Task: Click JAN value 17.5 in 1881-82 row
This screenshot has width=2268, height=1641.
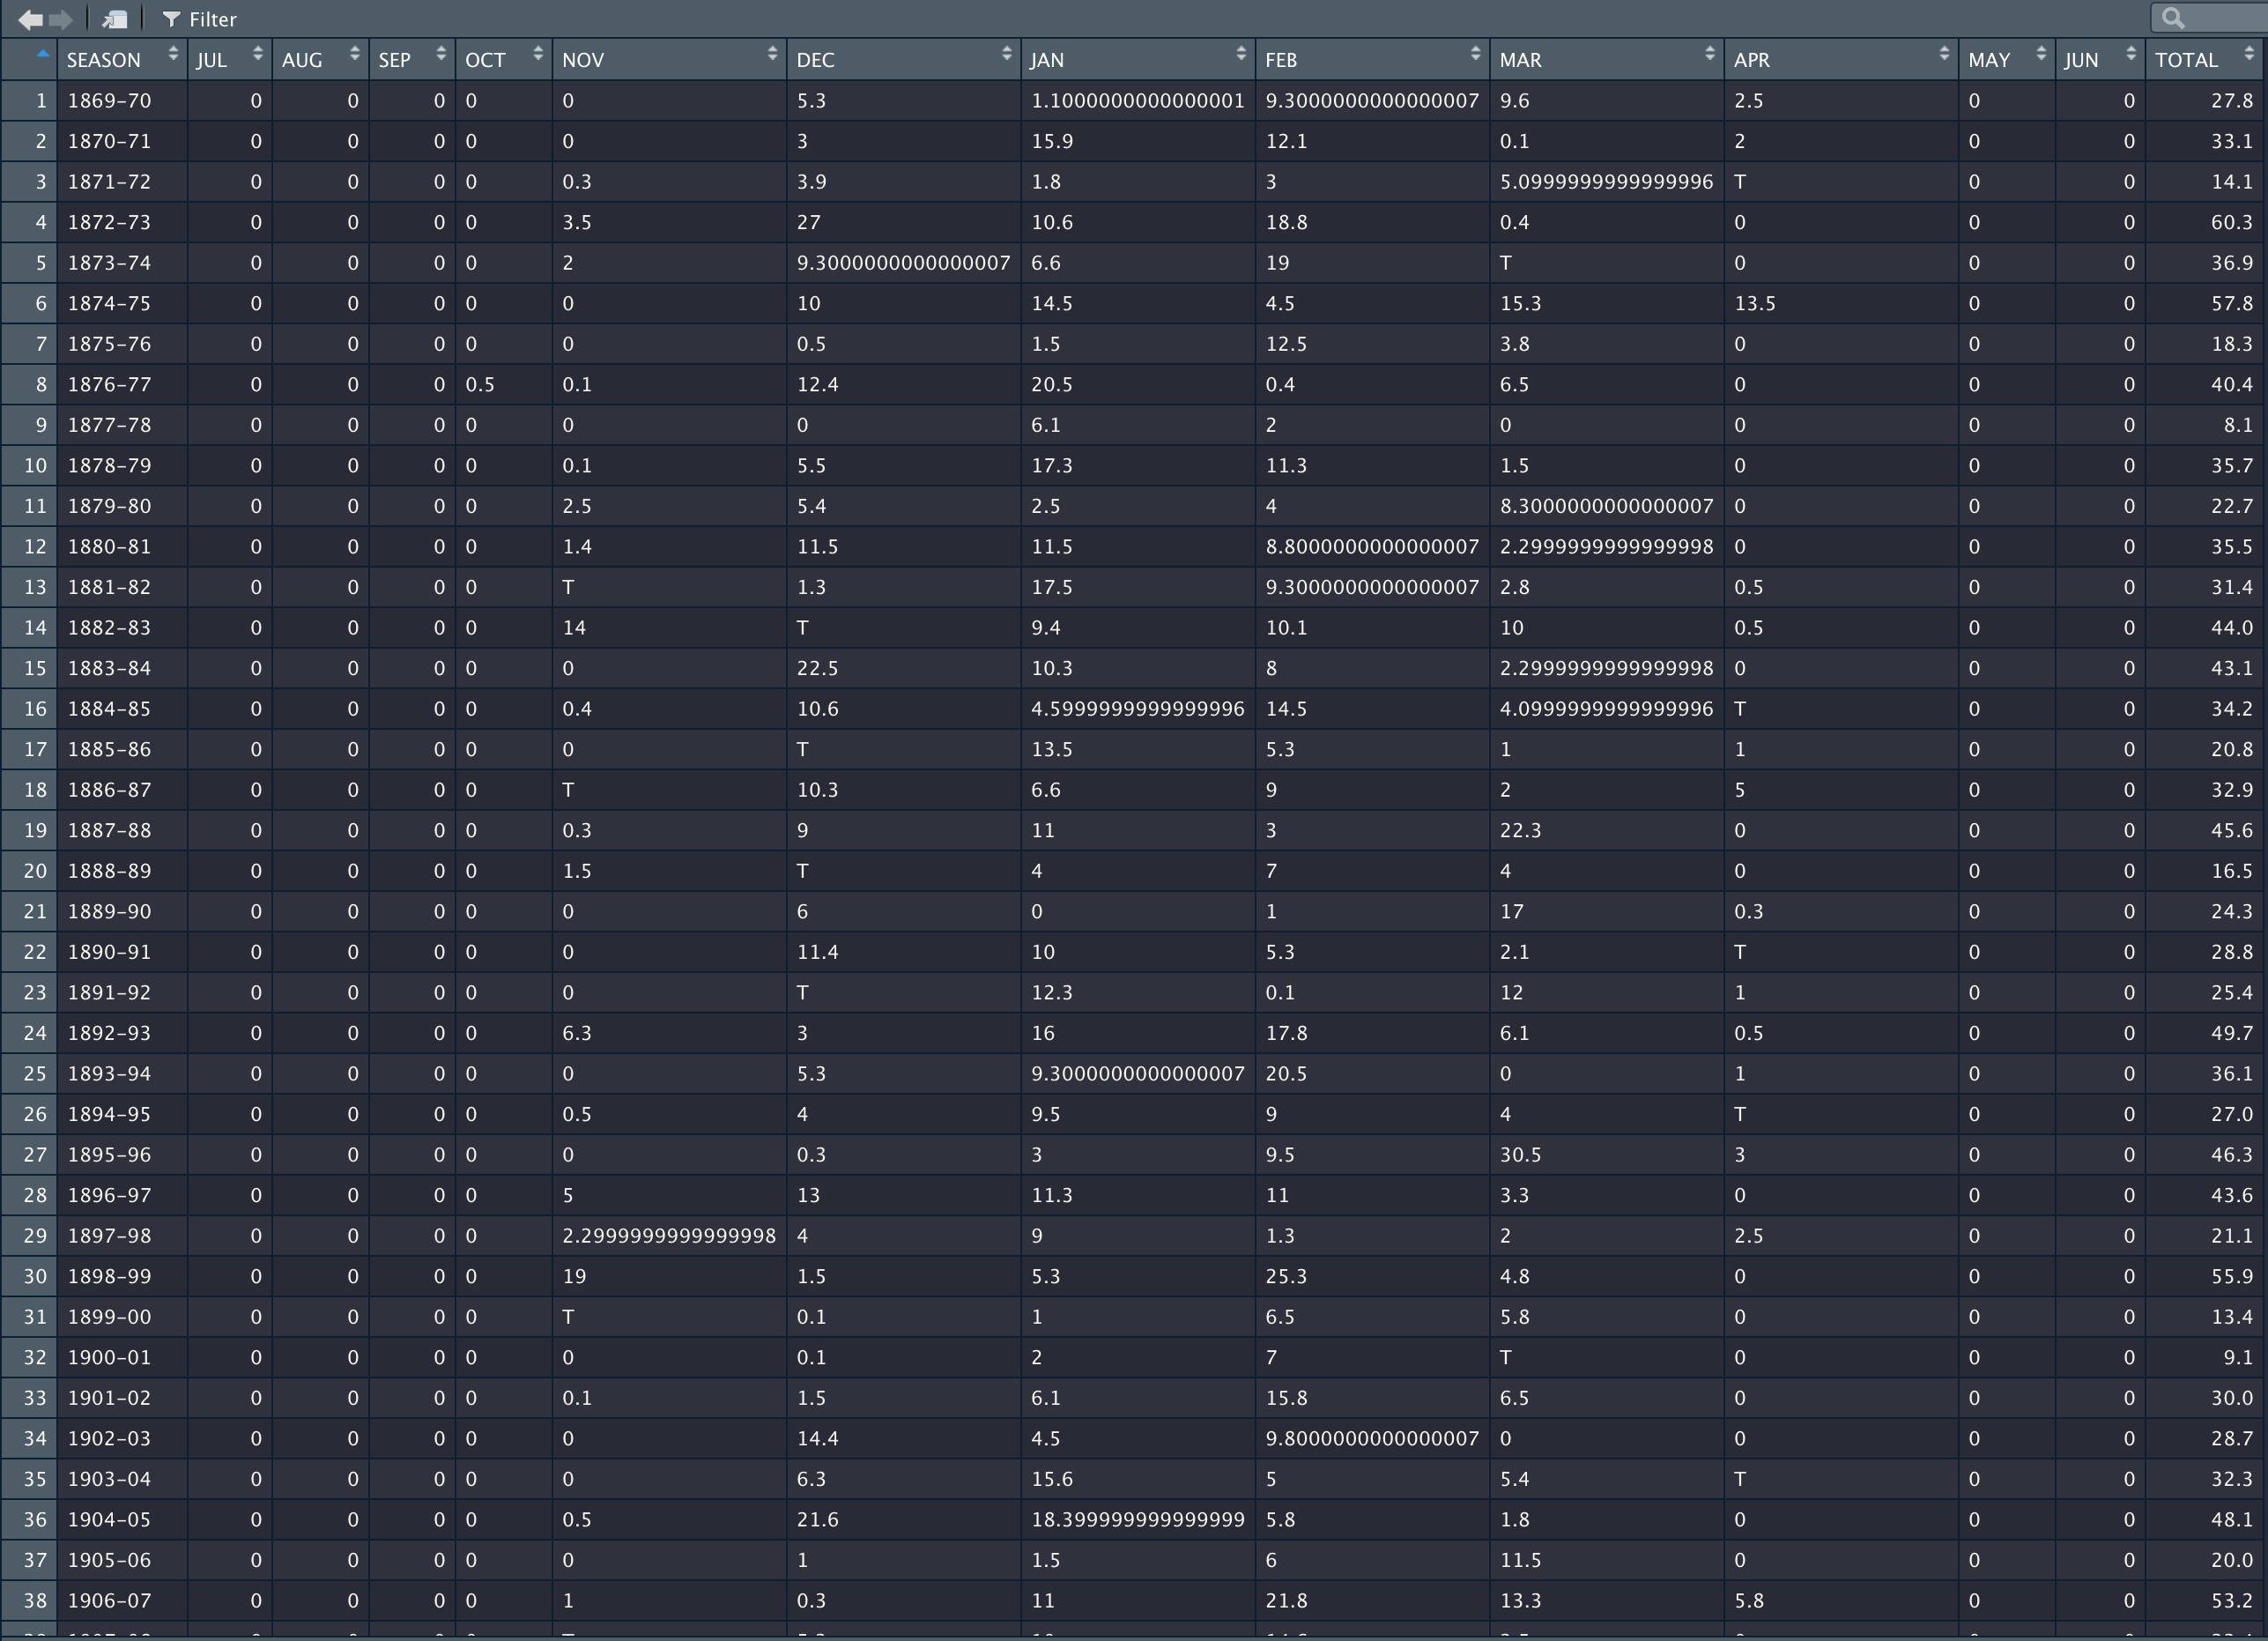Action: click(x=1052, y=588)
